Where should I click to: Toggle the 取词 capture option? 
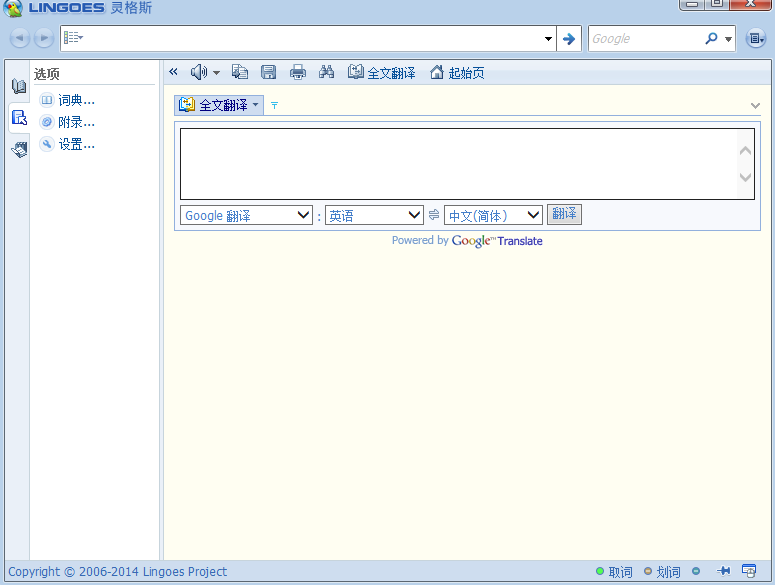(614, 572)
